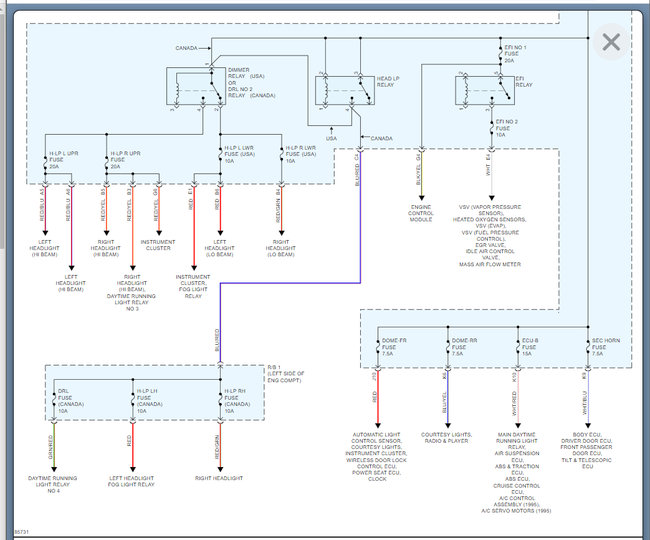Click the 'H-LP R UPR FUSE 20A' label

125,160
